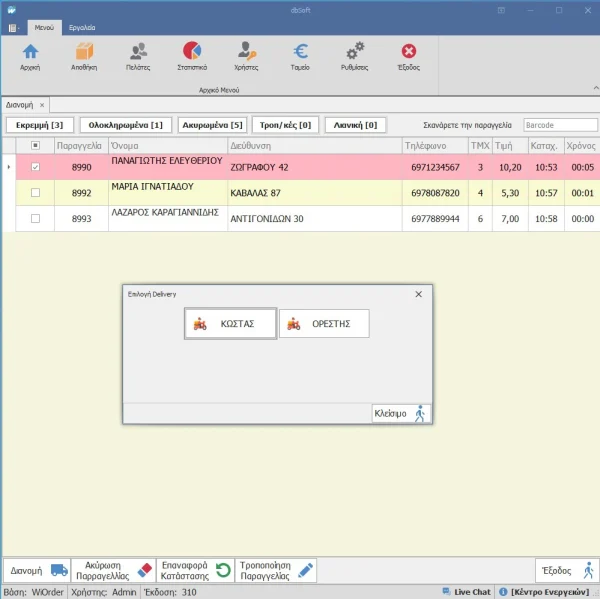Click the Barcode scan input field
The width and height of the screenshot is (600, 599).
click(x=558, y=125)
